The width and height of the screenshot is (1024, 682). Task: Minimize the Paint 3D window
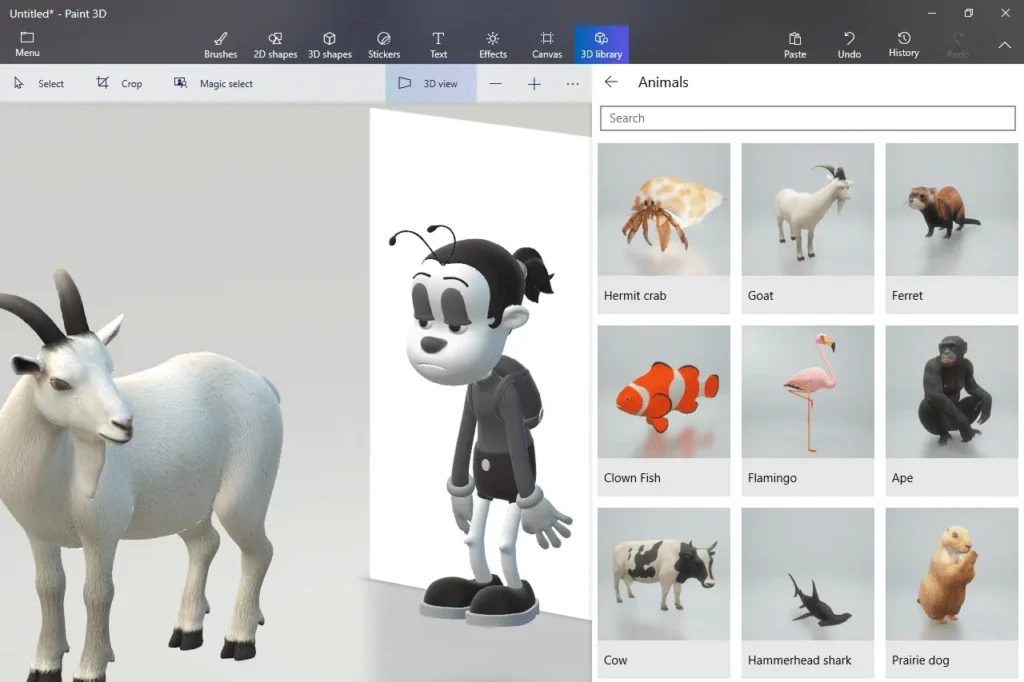pos(932,13)
